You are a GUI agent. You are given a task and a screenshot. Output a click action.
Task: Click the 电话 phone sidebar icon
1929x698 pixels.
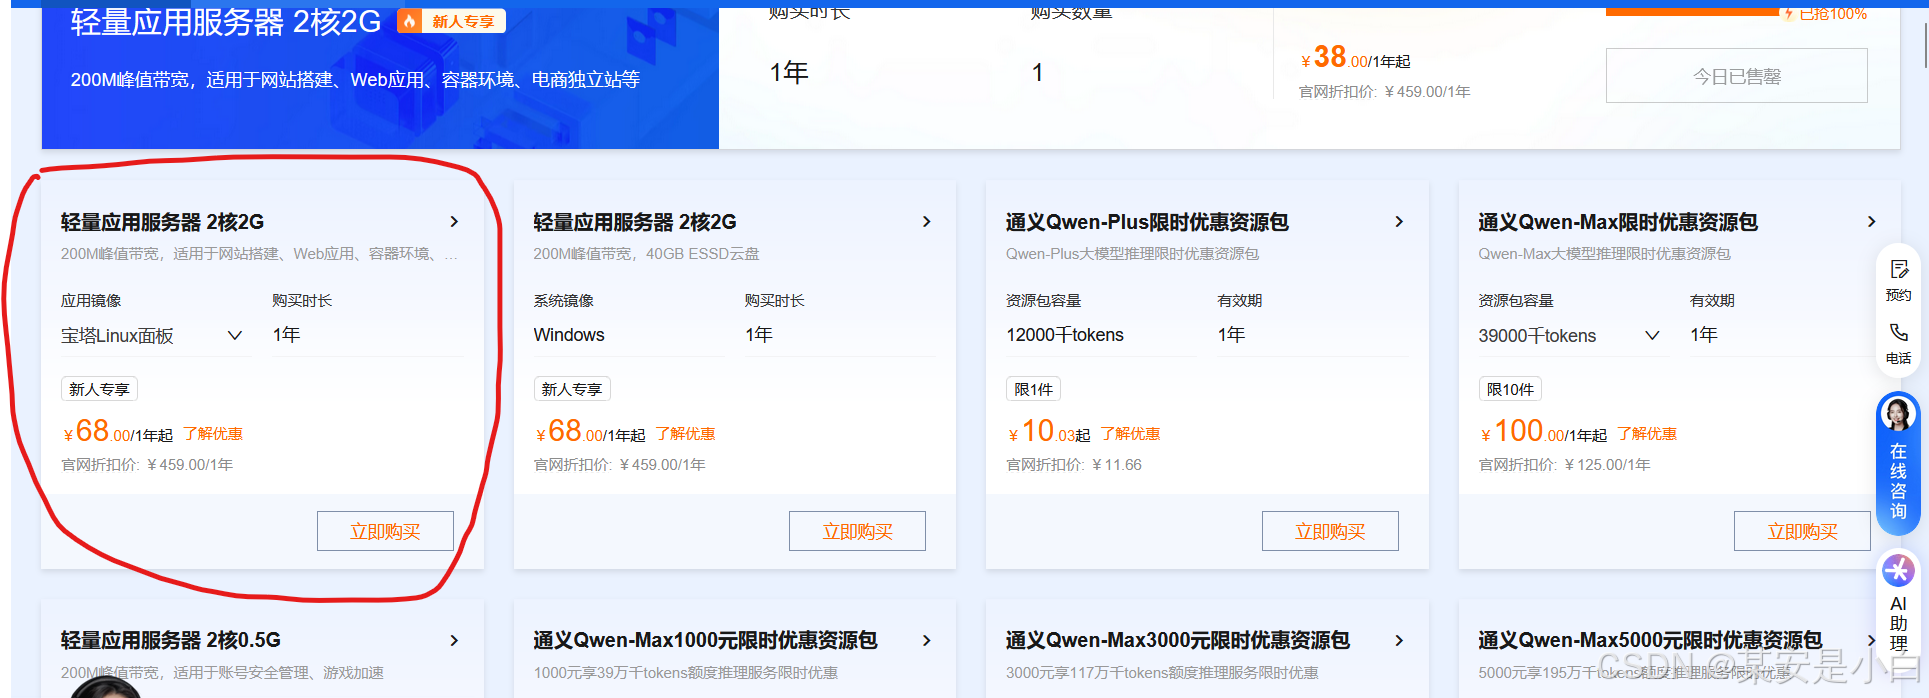tap(1898, 343)
